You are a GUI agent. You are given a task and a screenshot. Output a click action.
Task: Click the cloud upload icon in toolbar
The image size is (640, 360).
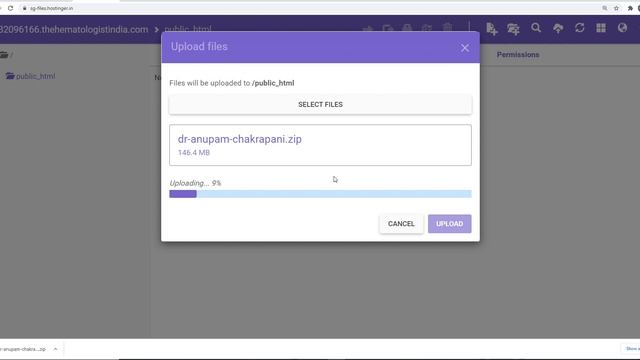(x=558, y=28)
